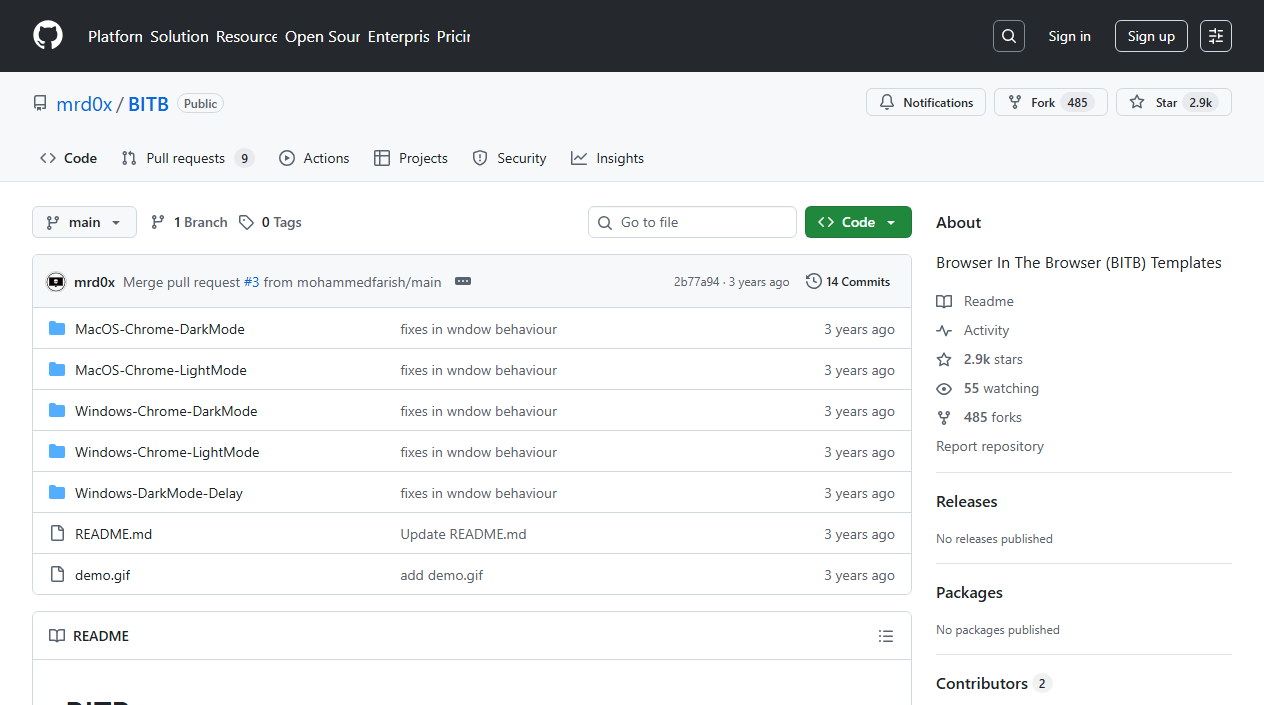Open the Releases heading link

coord(967,501)
